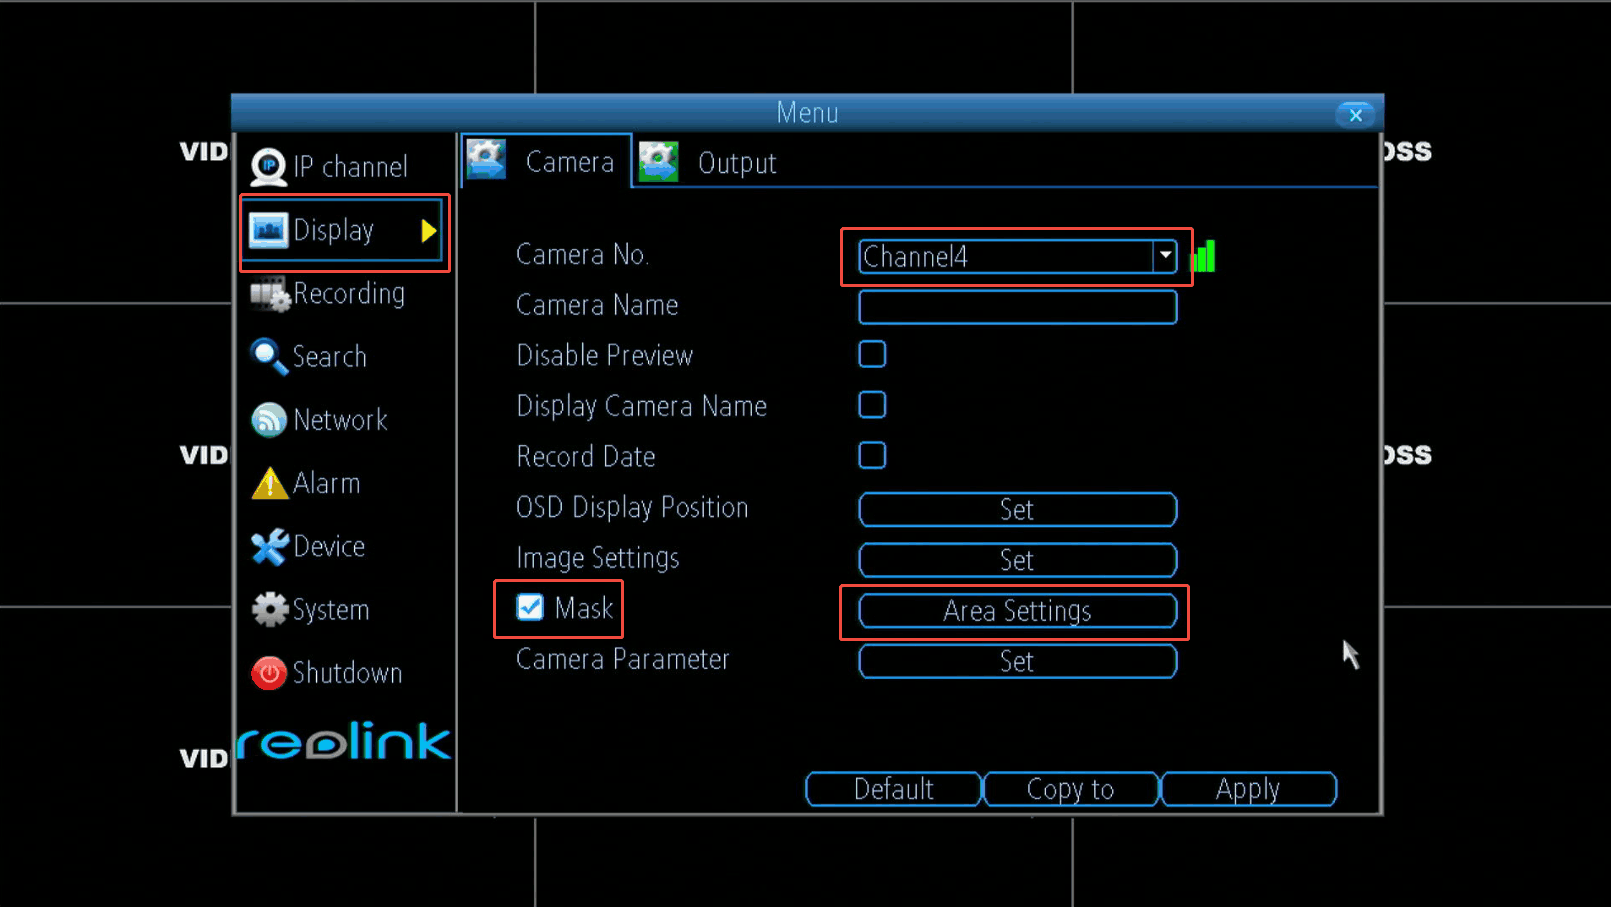The image size is (1611, 907).
Task: Select the IP channel menu entry
Action: coord(330,167)
